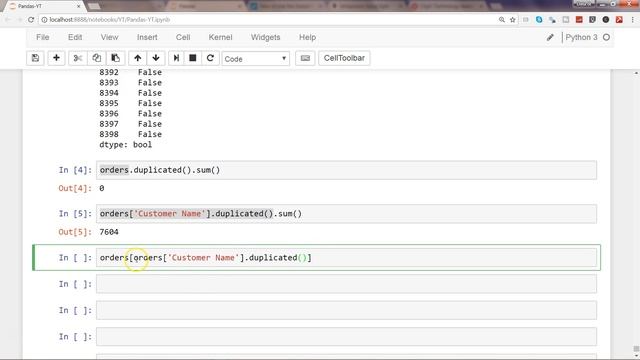Click the CellToolbar button
The width and height of the screenshot is (640, 360).
pyautogui.click(x=344, y=58)
